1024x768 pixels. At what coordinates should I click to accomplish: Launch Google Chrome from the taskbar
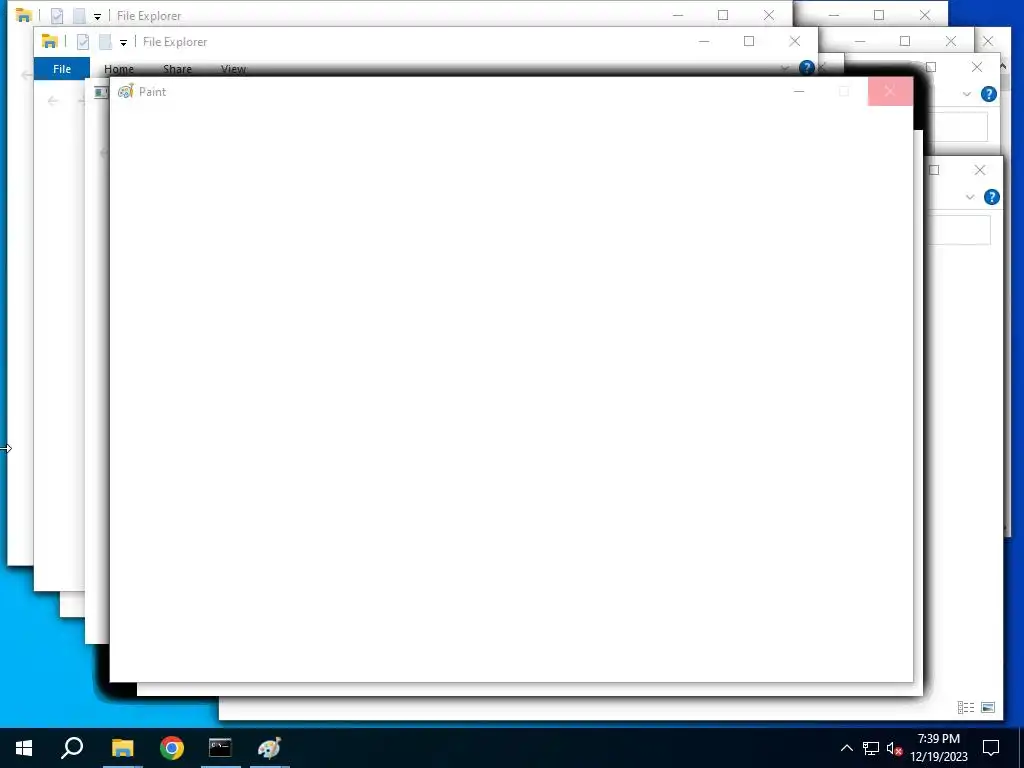tap(172, 748)
